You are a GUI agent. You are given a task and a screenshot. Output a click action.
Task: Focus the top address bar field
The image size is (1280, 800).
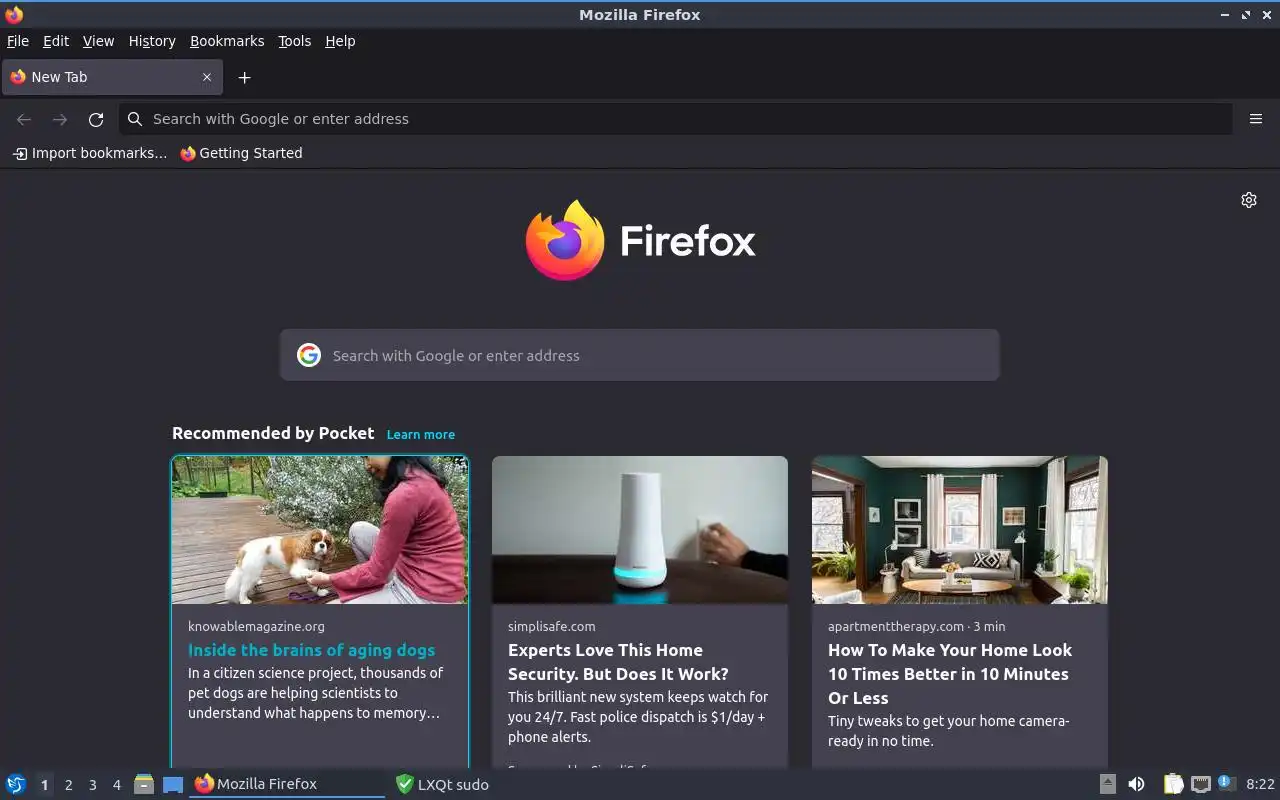tap(676, 119)
